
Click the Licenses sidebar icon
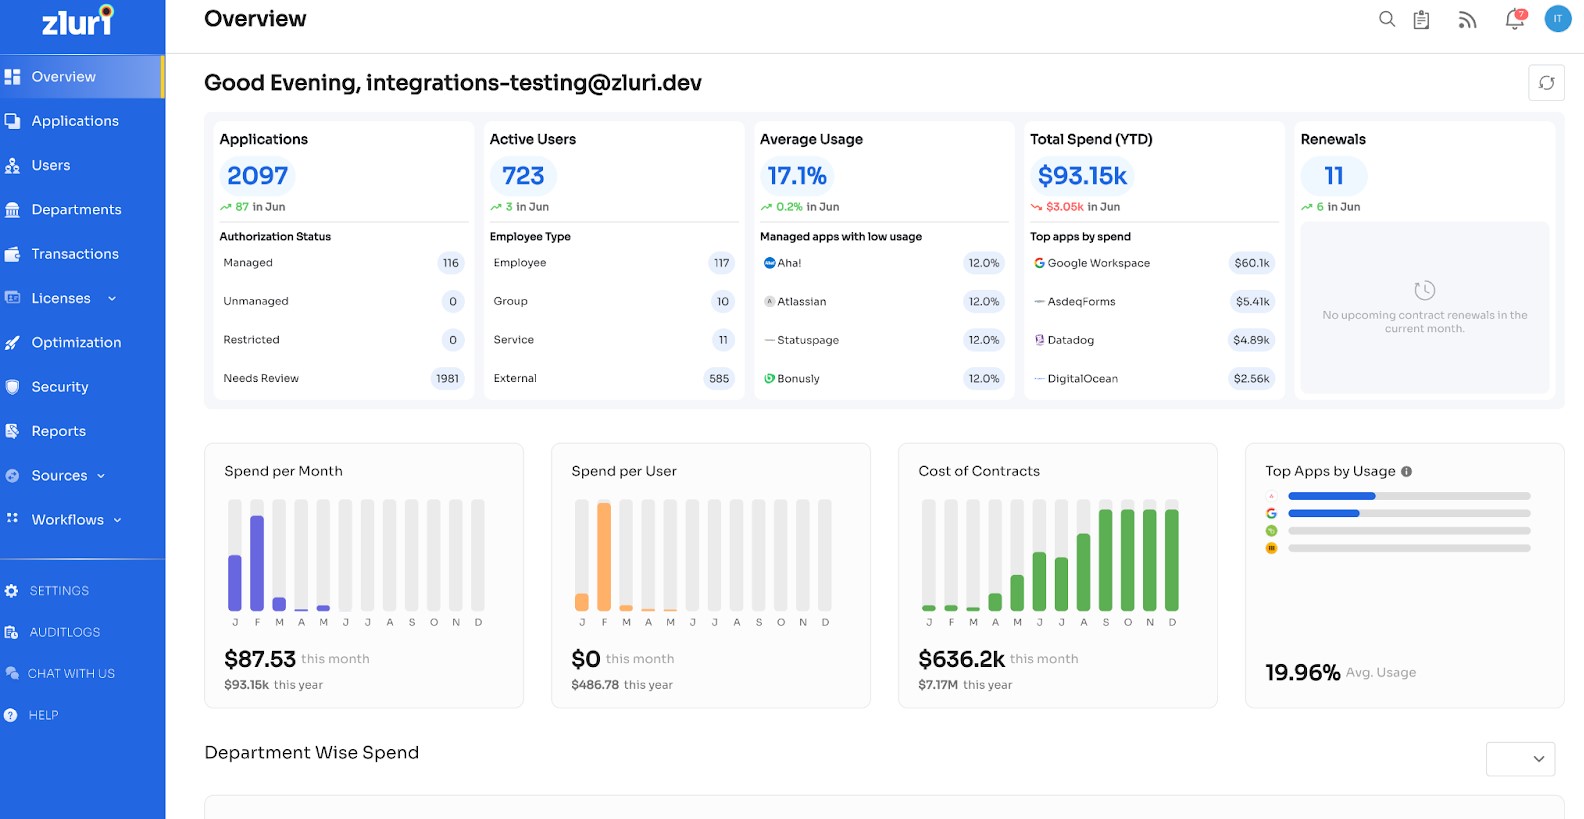coord(12,298)
